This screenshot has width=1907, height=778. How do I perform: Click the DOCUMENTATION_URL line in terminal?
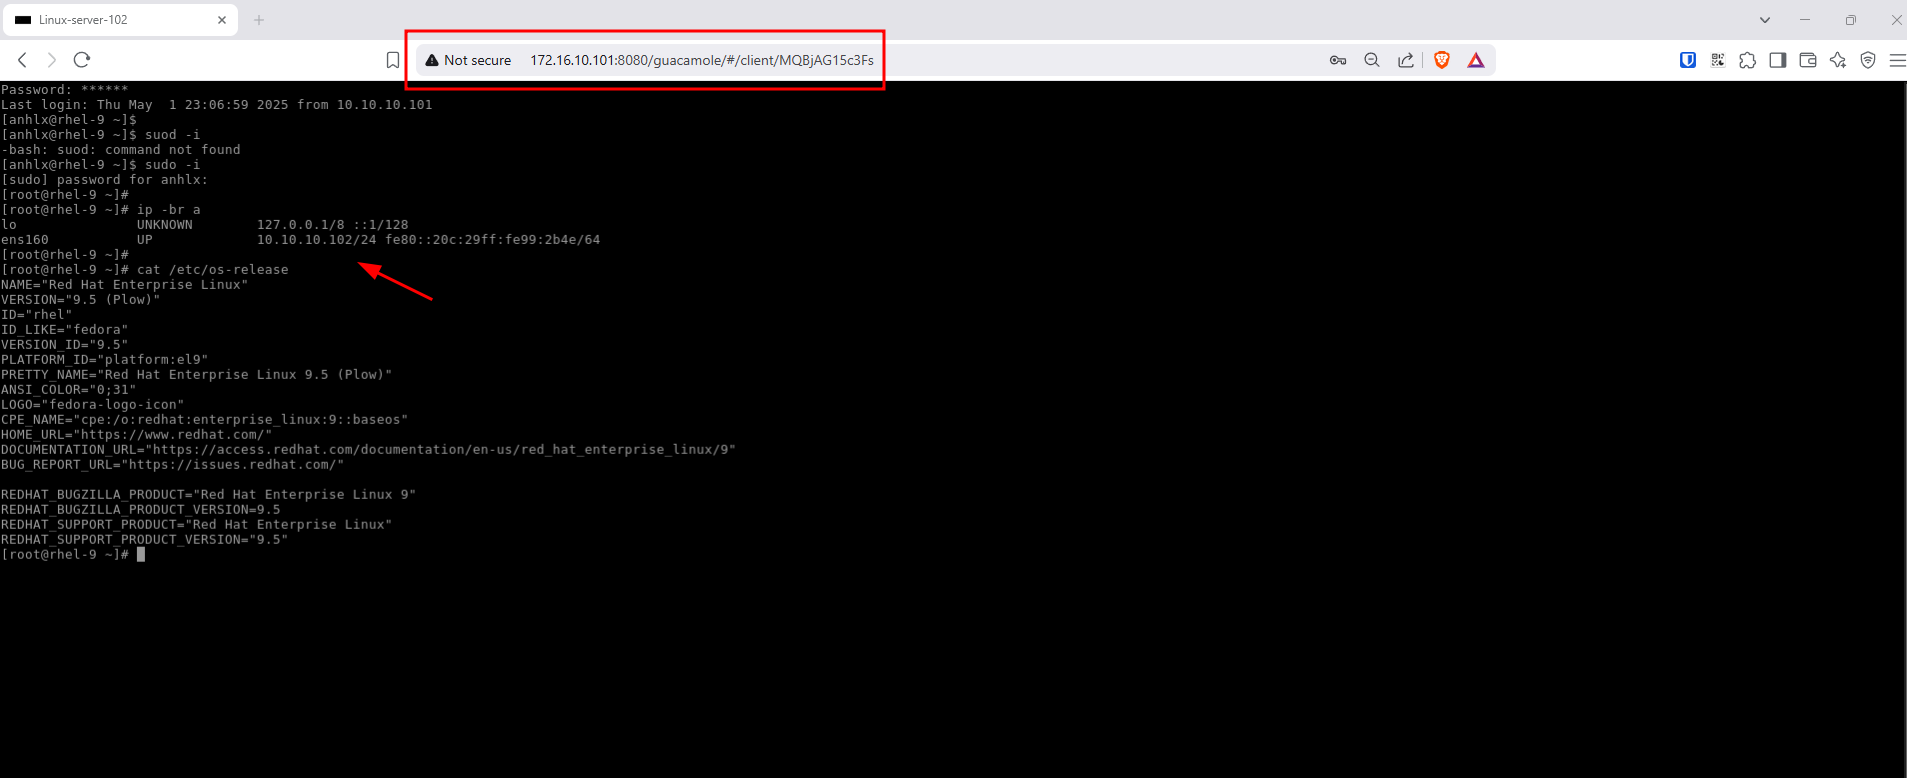click(x=369, y=450)
